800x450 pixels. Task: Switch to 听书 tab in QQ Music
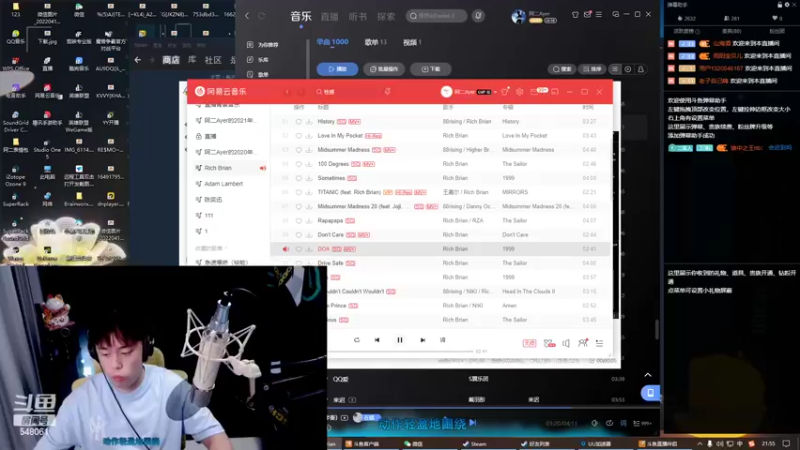[x=358, y=16]
